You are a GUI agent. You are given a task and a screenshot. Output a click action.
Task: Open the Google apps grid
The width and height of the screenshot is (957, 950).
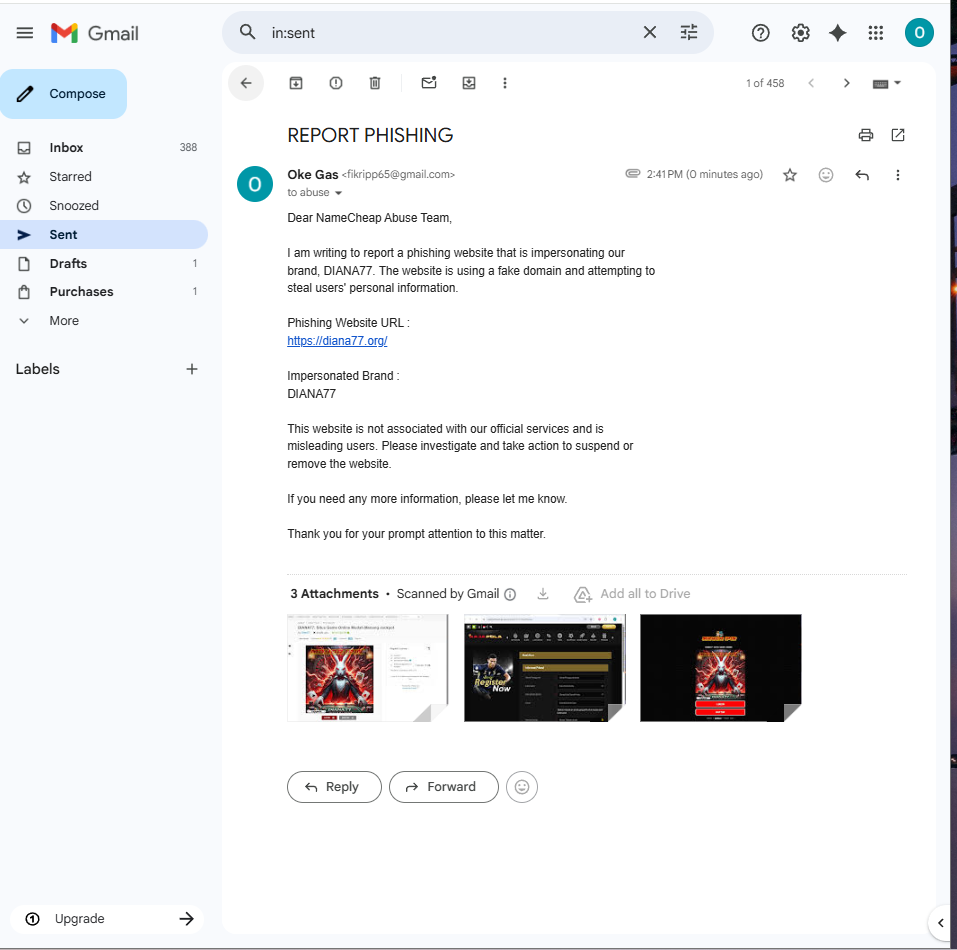coord(876,33)
